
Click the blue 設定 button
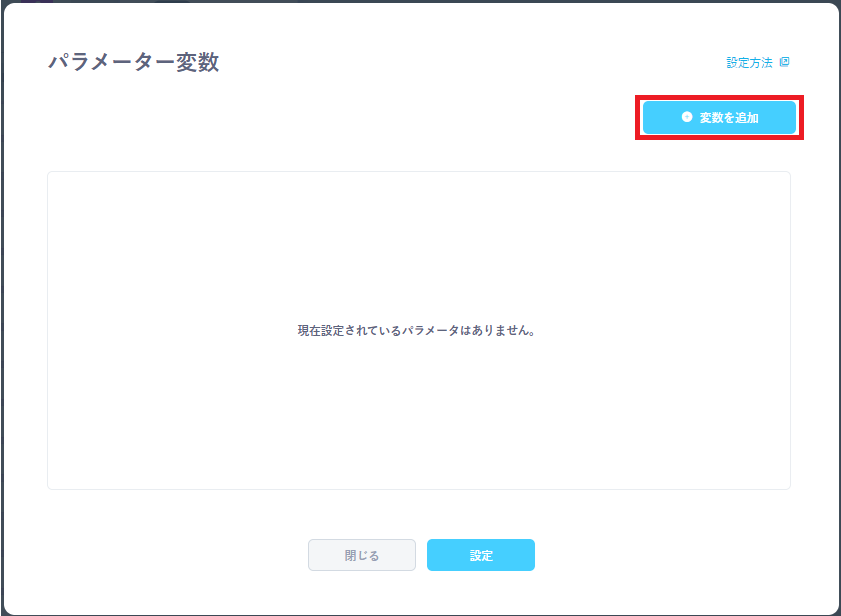480,555
